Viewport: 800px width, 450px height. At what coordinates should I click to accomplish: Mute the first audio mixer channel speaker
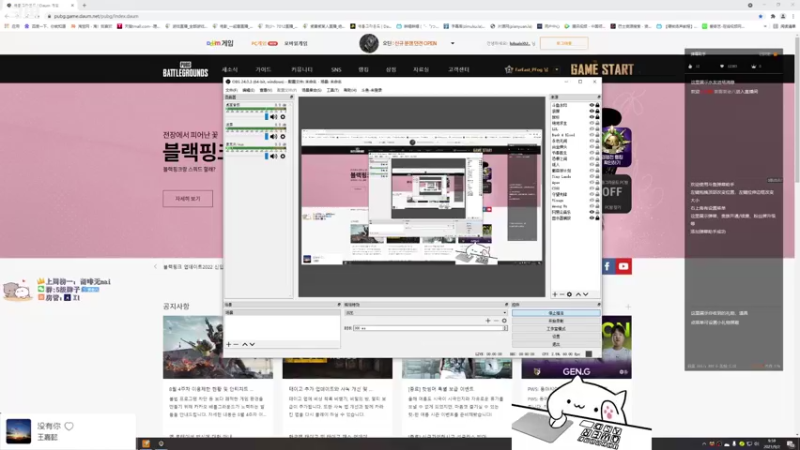273,117
